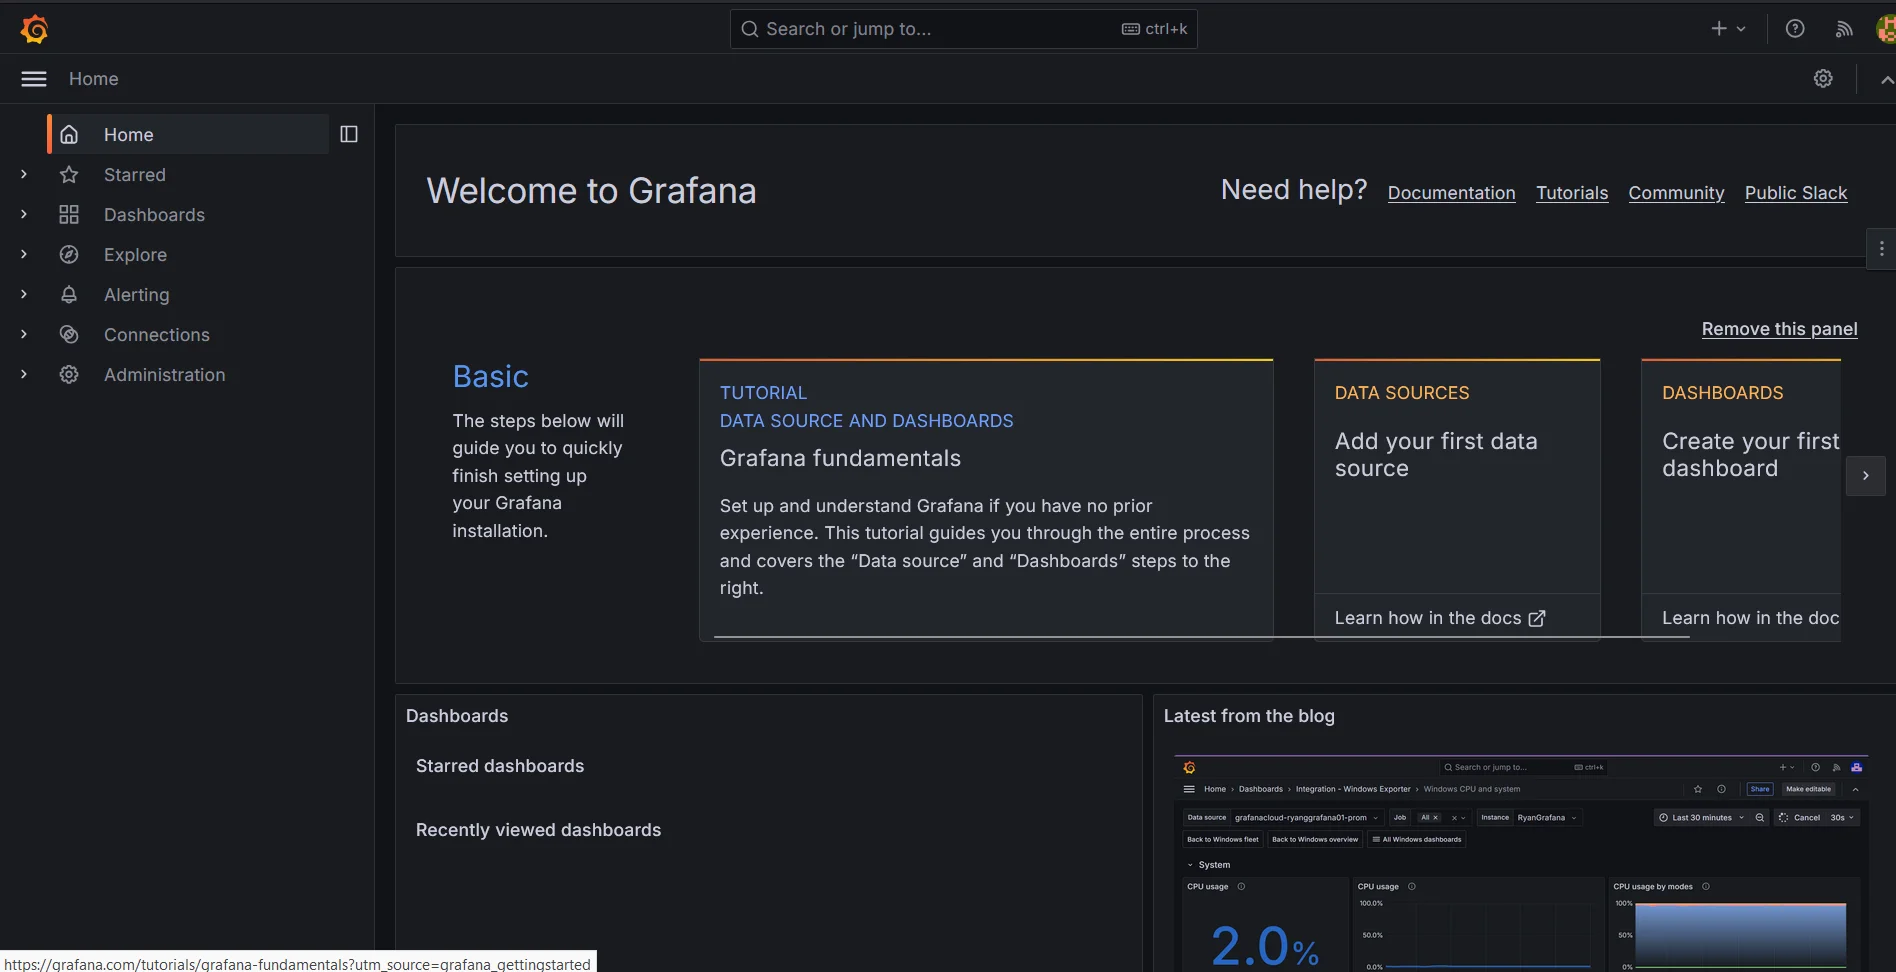
Task: Open the plus new-item dropdown
Action: point(1727,28)
